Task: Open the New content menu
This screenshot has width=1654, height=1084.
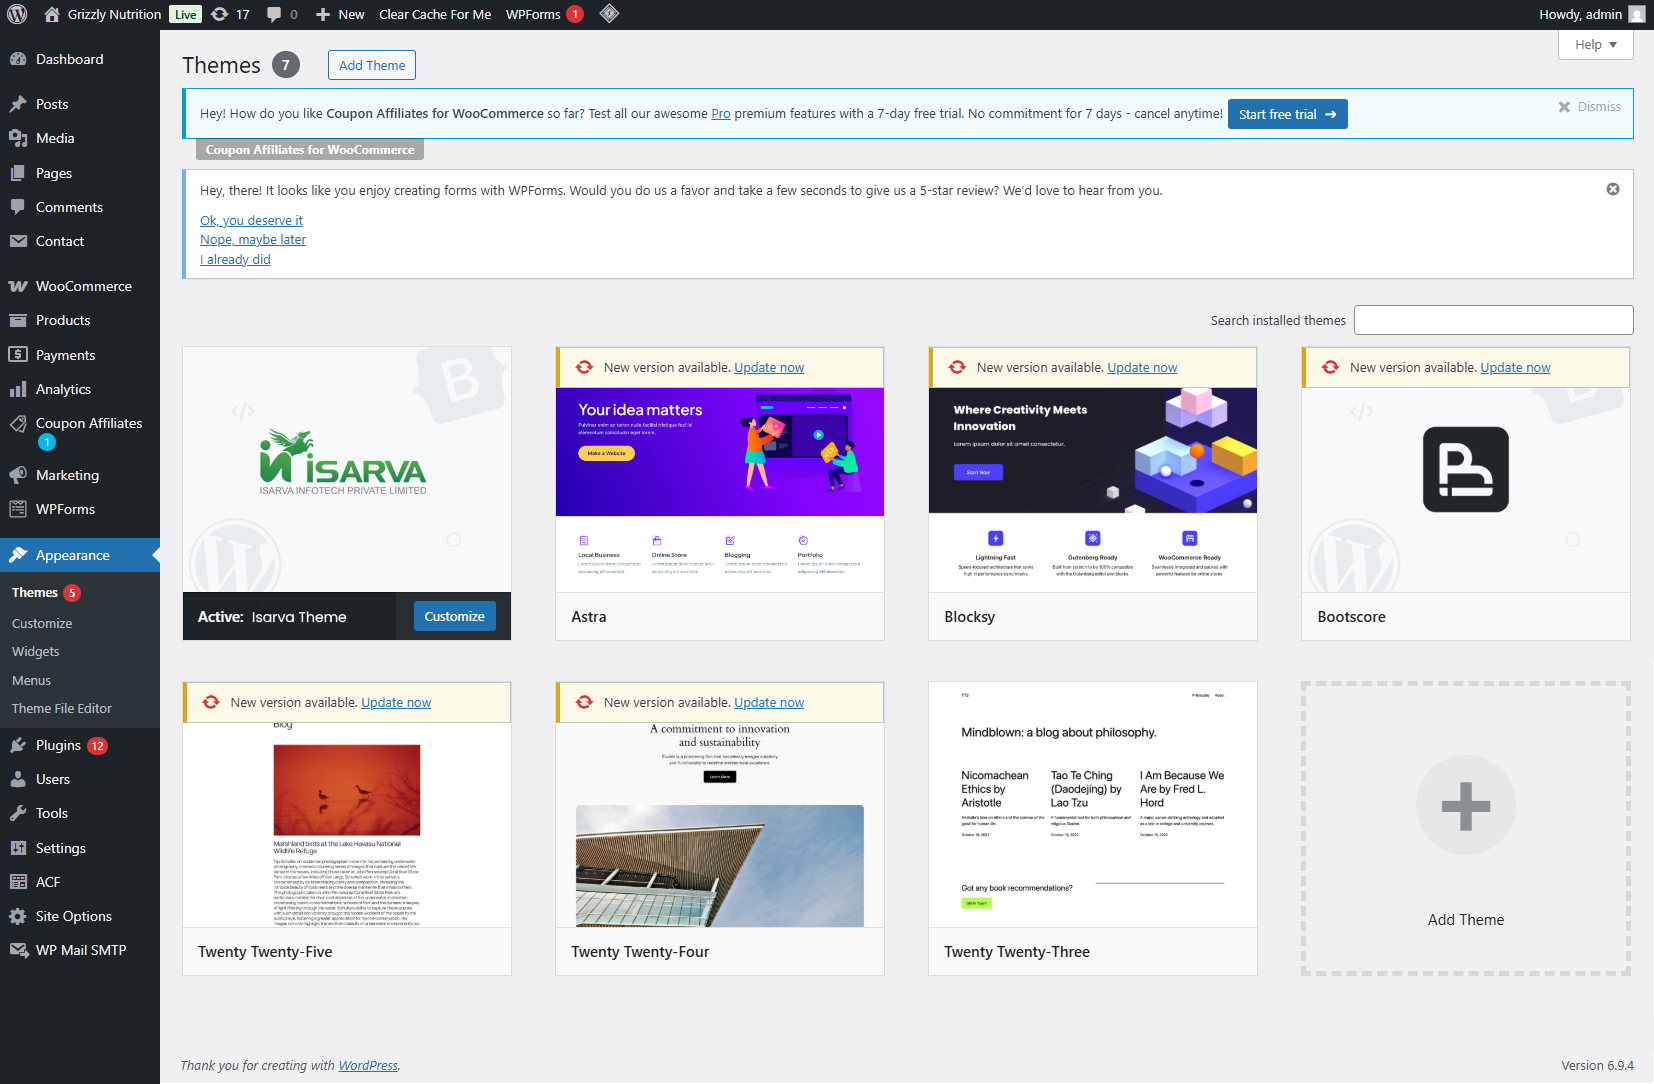Action: [x=340, y=14]
